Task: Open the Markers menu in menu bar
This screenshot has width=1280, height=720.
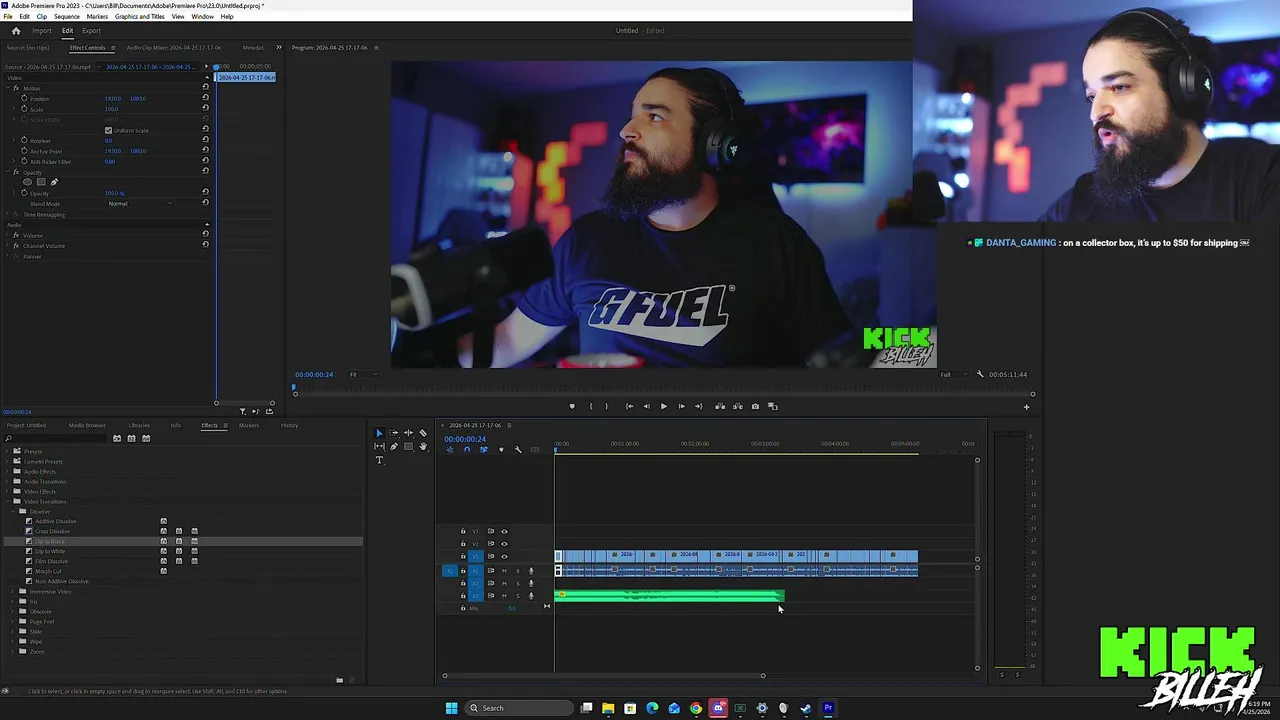Action: pos(97,17)
